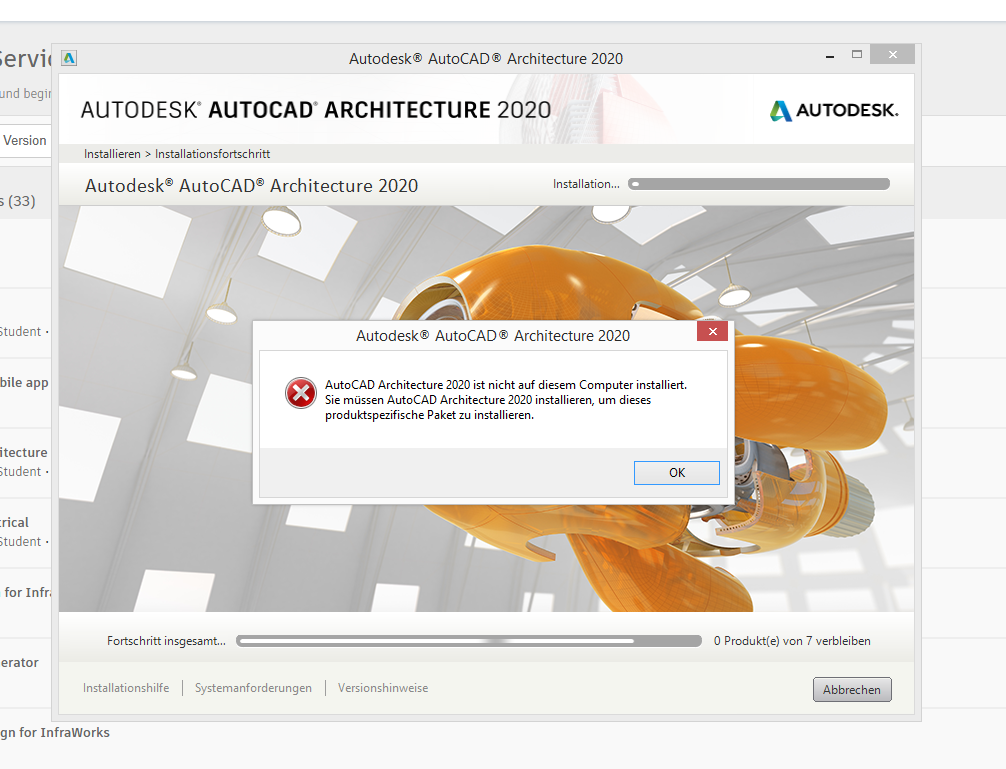Click the error message text in dialog

(506, 400)
